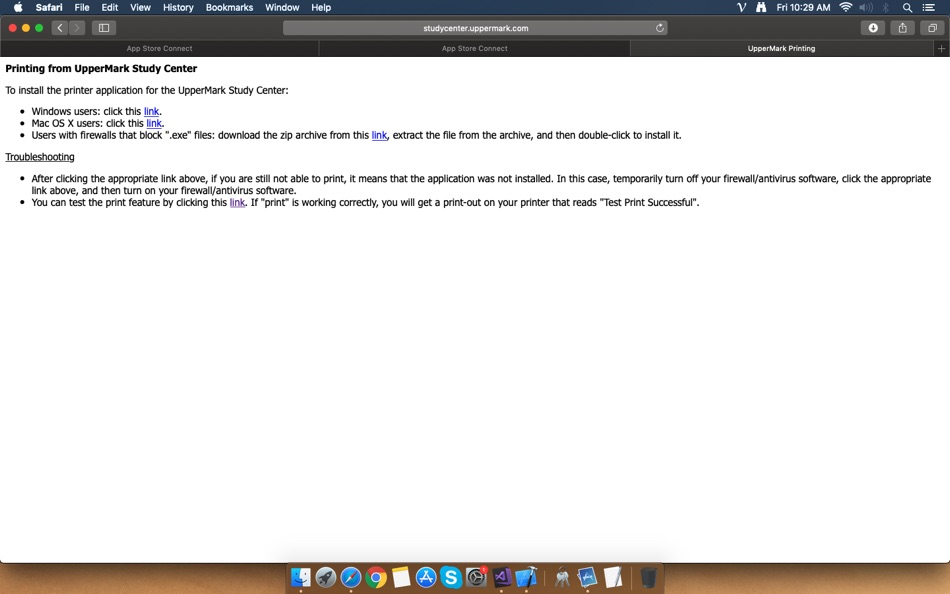Open the volume menu bar icon

click(x=866, y=7)
